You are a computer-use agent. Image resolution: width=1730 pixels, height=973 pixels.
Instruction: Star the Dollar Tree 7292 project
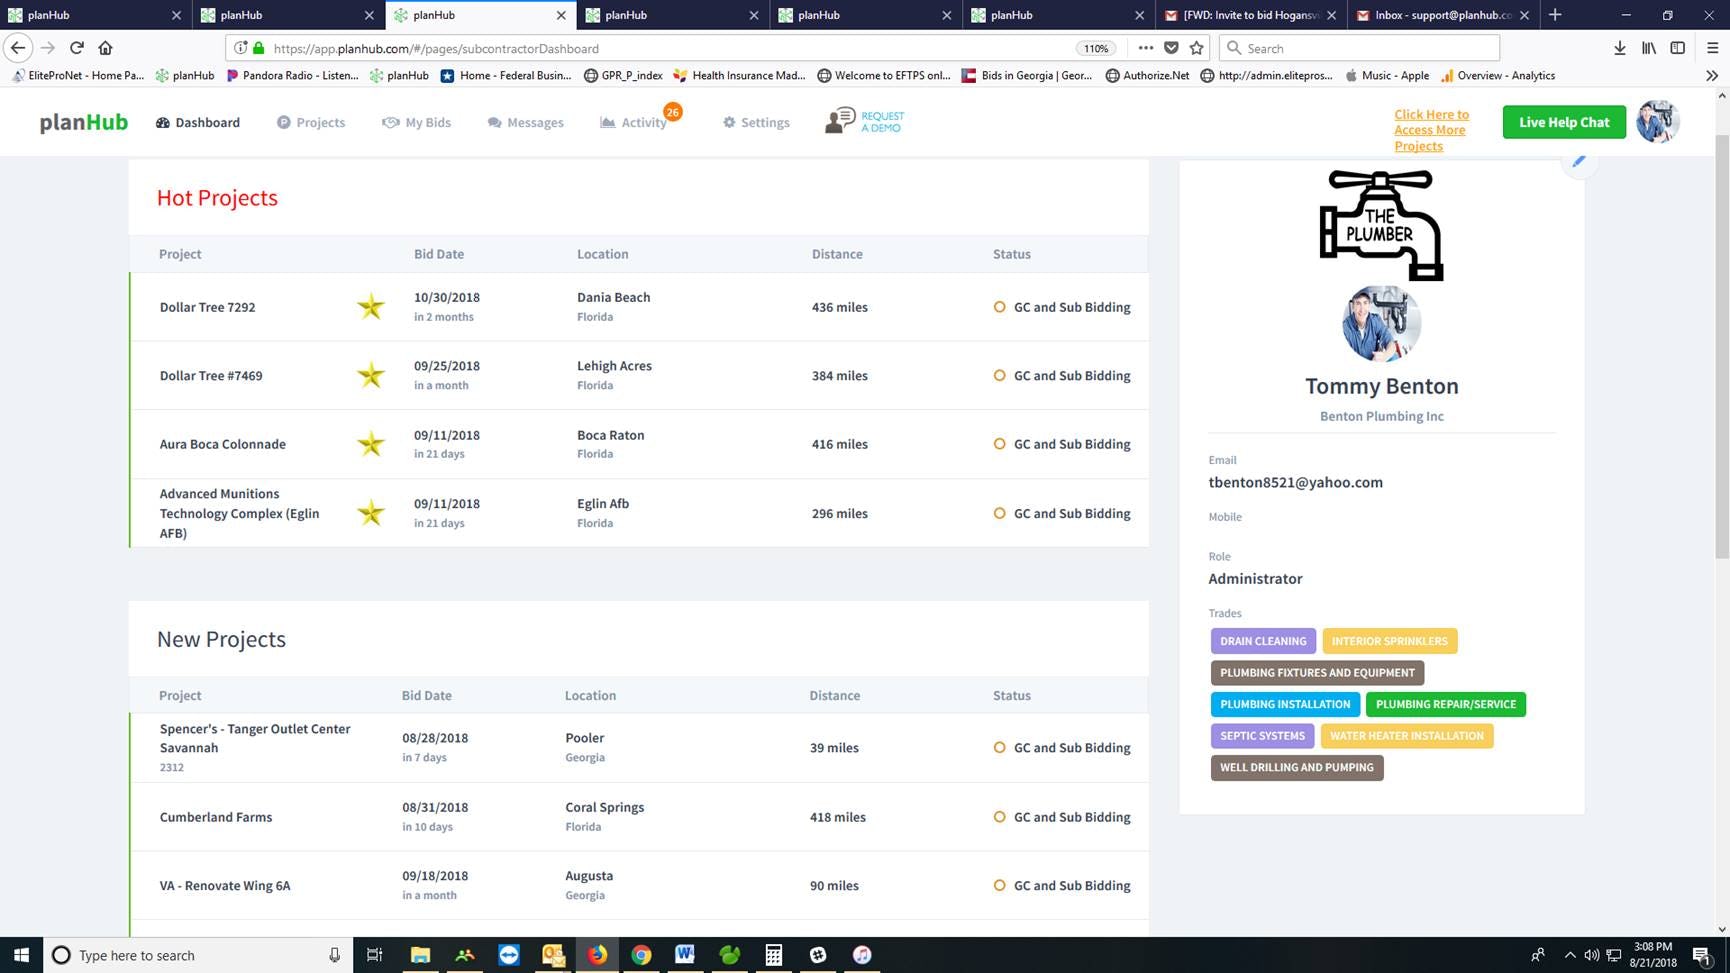(x=371, y=306)
